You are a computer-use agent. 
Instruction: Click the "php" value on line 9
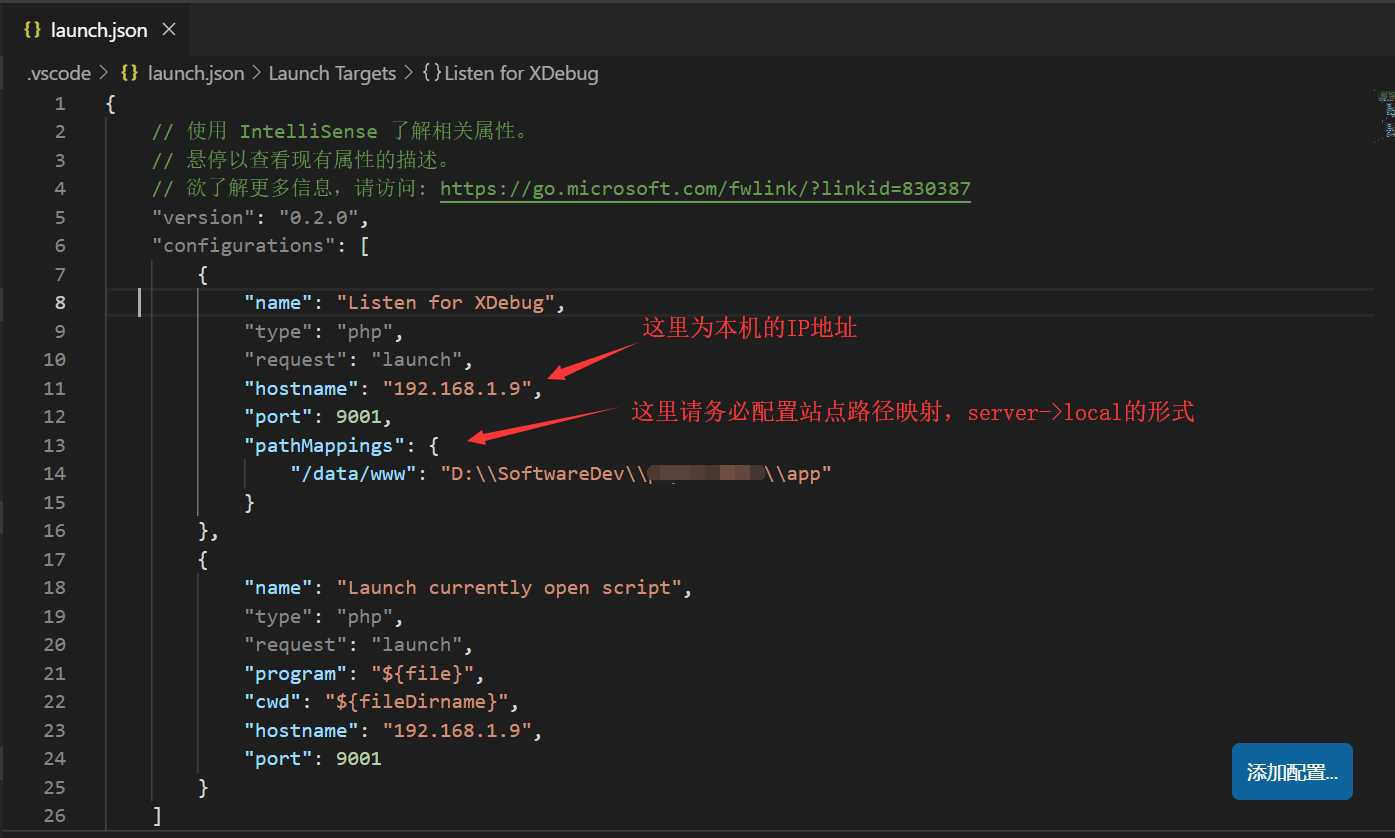pyautogui.click(x=365, y=331)
